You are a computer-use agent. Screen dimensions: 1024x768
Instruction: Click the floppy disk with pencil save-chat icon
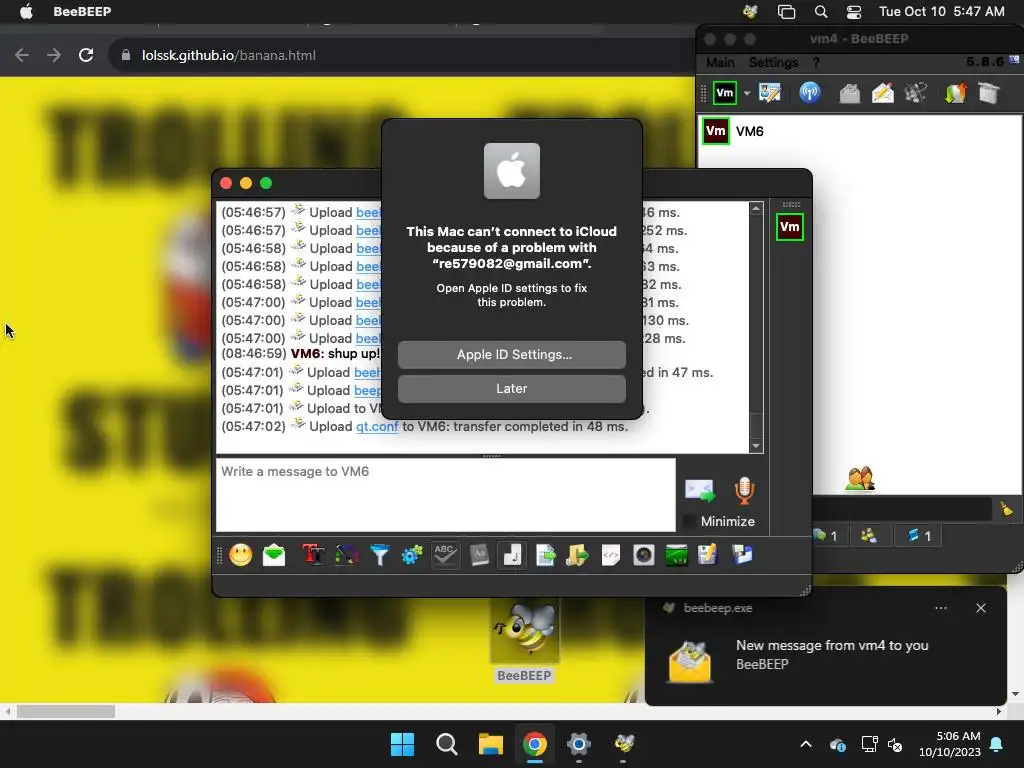pos(708,555)
